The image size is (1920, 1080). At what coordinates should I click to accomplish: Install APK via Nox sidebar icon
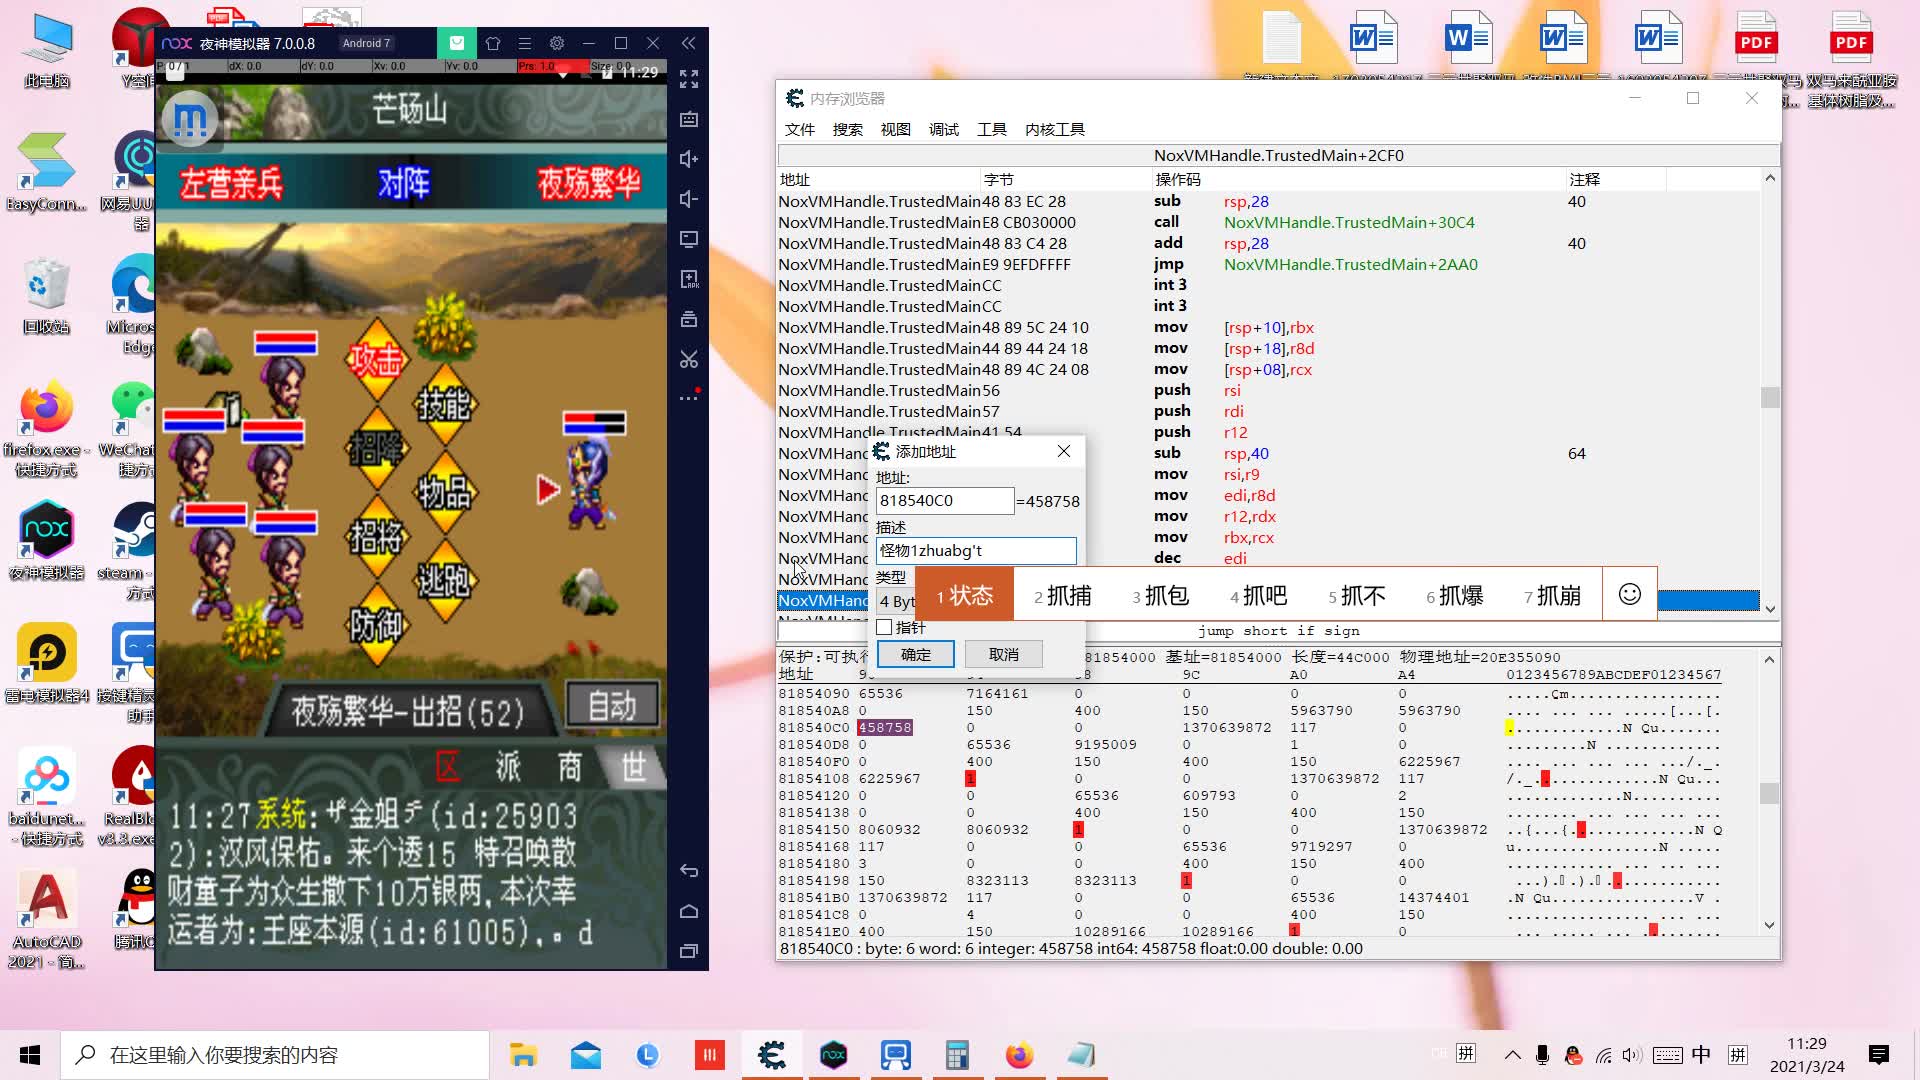click(x=689, y=279)
